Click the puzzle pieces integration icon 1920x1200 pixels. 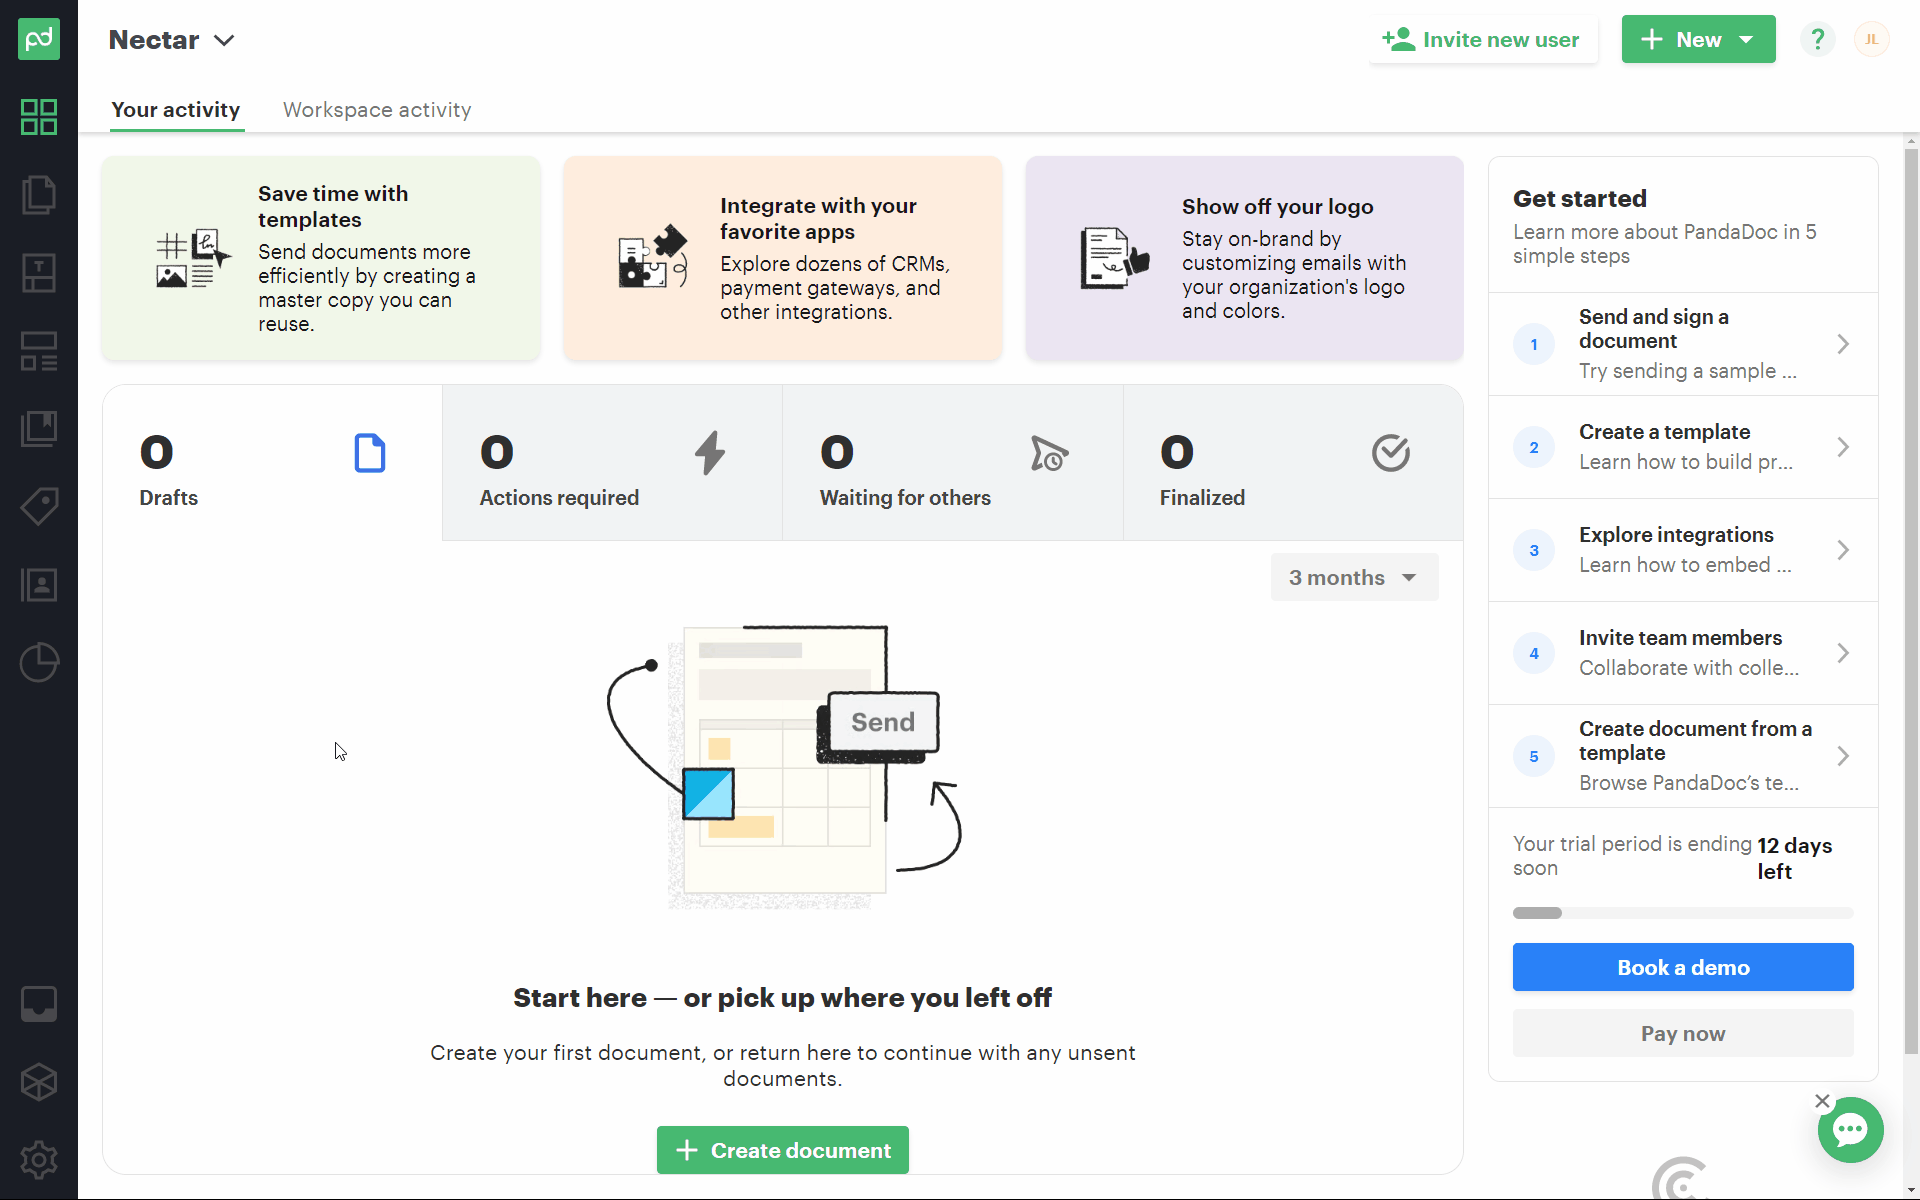(x=653, y=257)
